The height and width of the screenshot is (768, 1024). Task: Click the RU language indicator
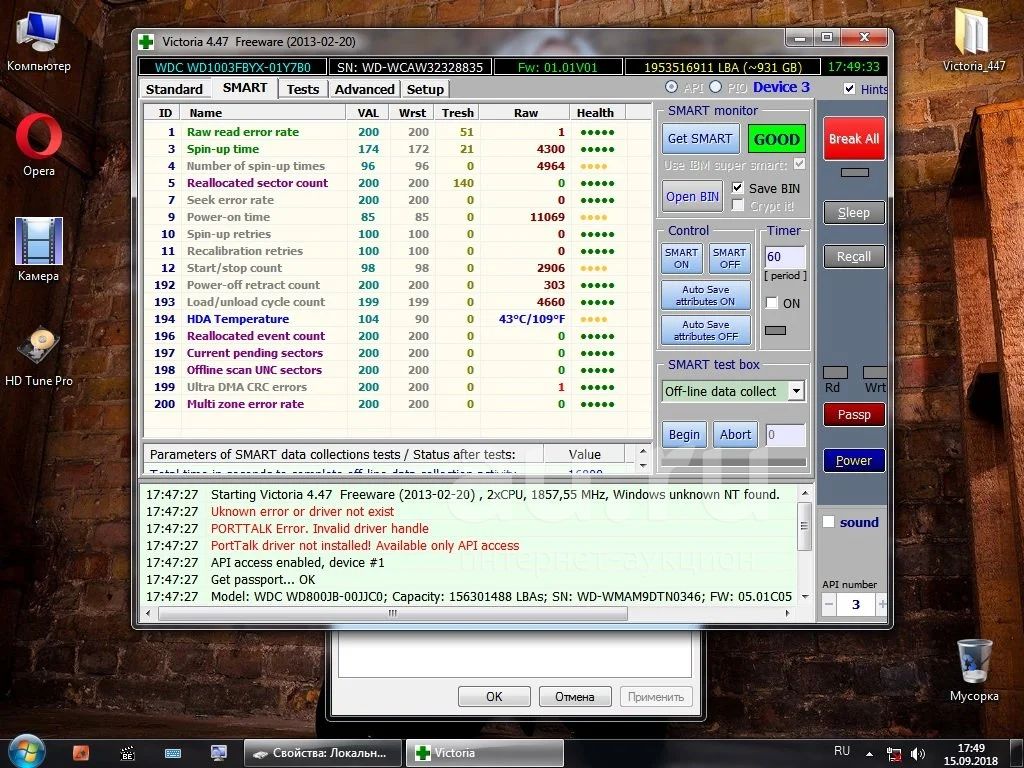(842, 751)
